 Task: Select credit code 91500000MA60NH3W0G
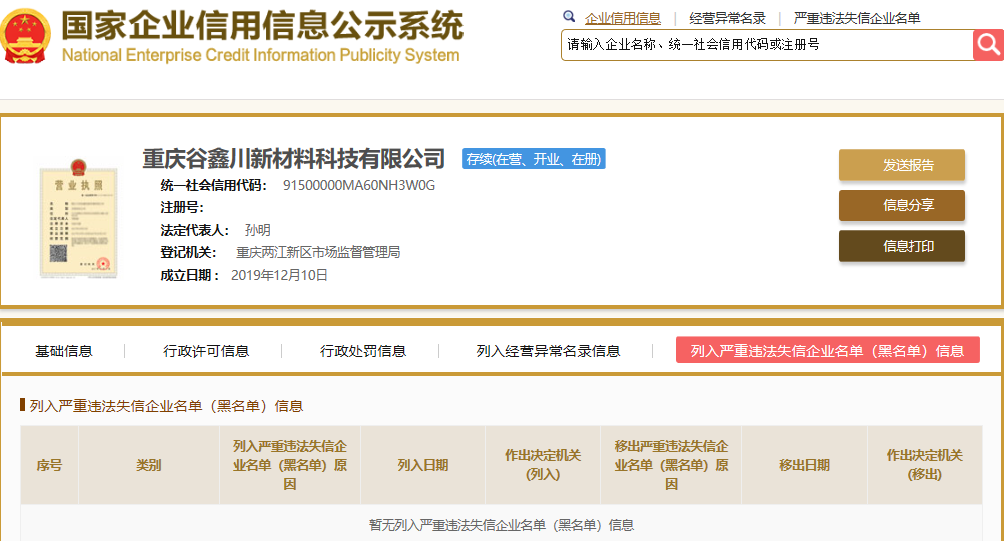click(x=359, y=186)
